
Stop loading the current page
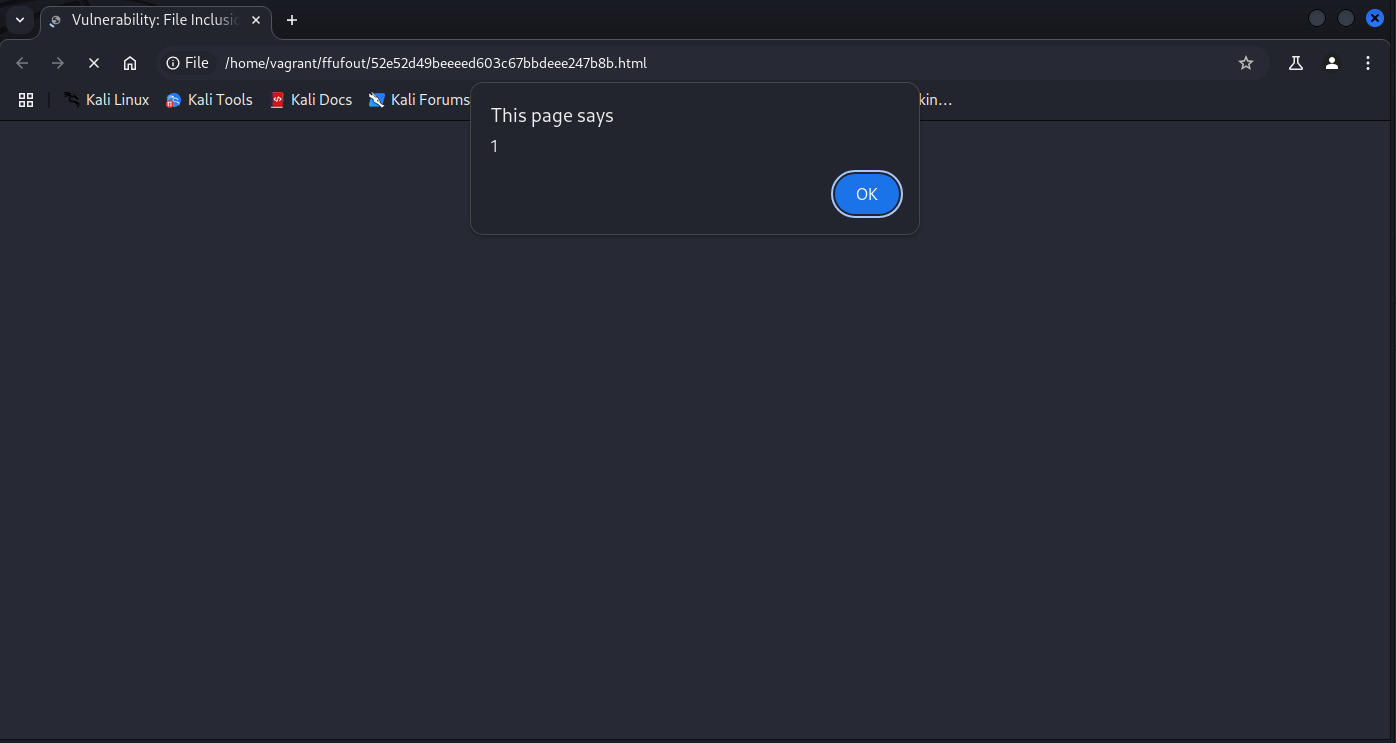94,63
